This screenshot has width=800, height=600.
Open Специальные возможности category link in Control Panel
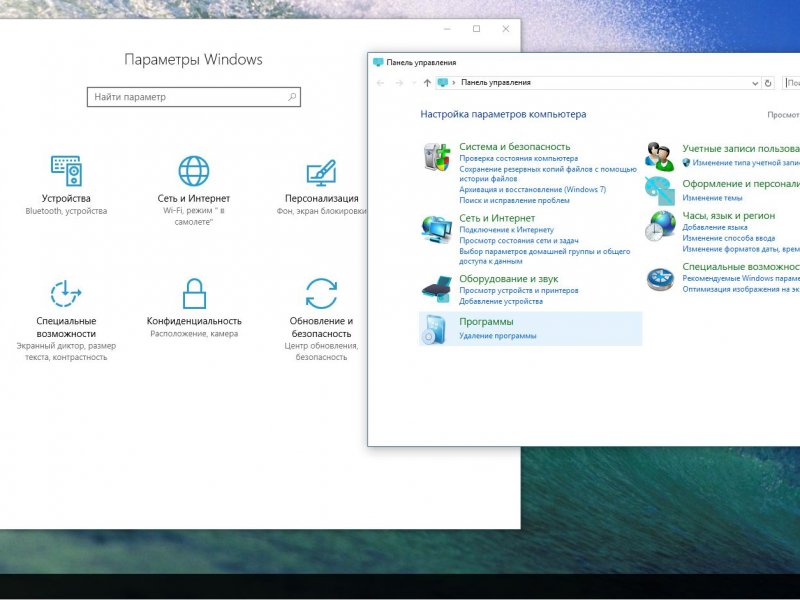point(741,267)
